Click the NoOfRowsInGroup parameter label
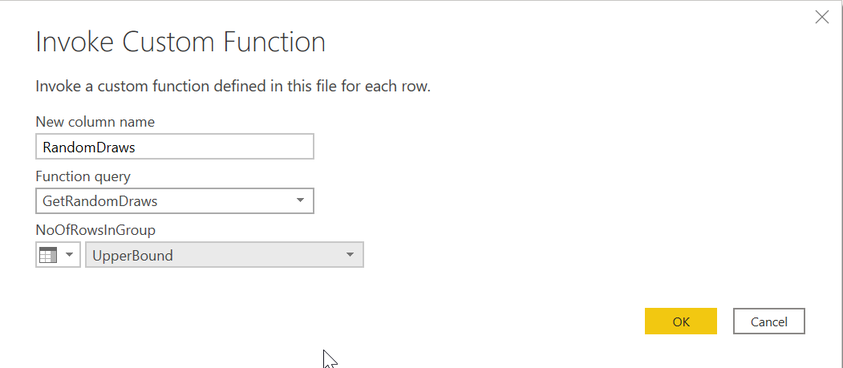This screenshot has height=368, width=843. 95,230
